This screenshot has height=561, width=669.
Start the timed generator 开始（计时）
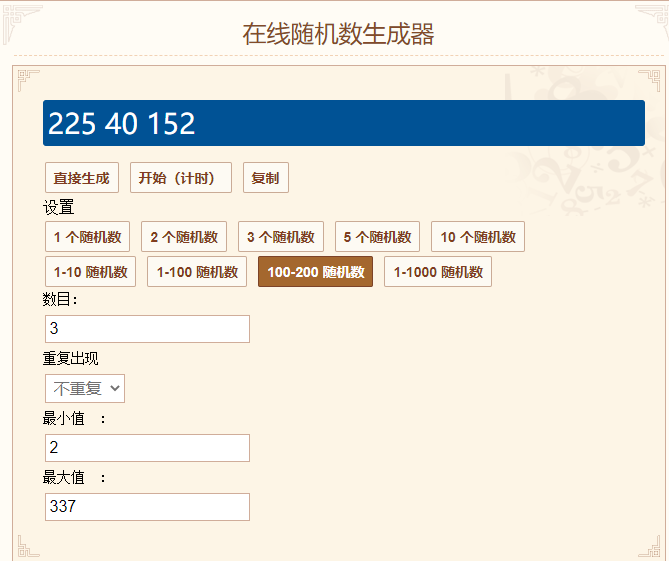tap(181, 177)
